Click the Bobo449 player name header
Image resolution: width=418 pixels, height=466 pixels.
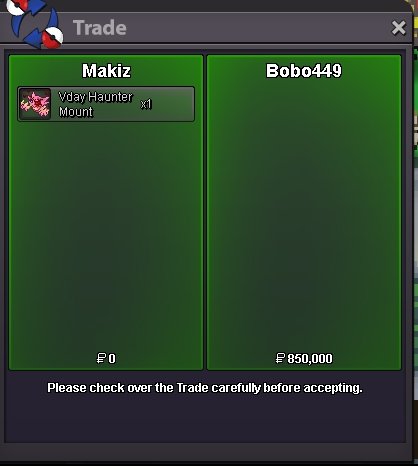pyautogui.click(x=304, y=71)
